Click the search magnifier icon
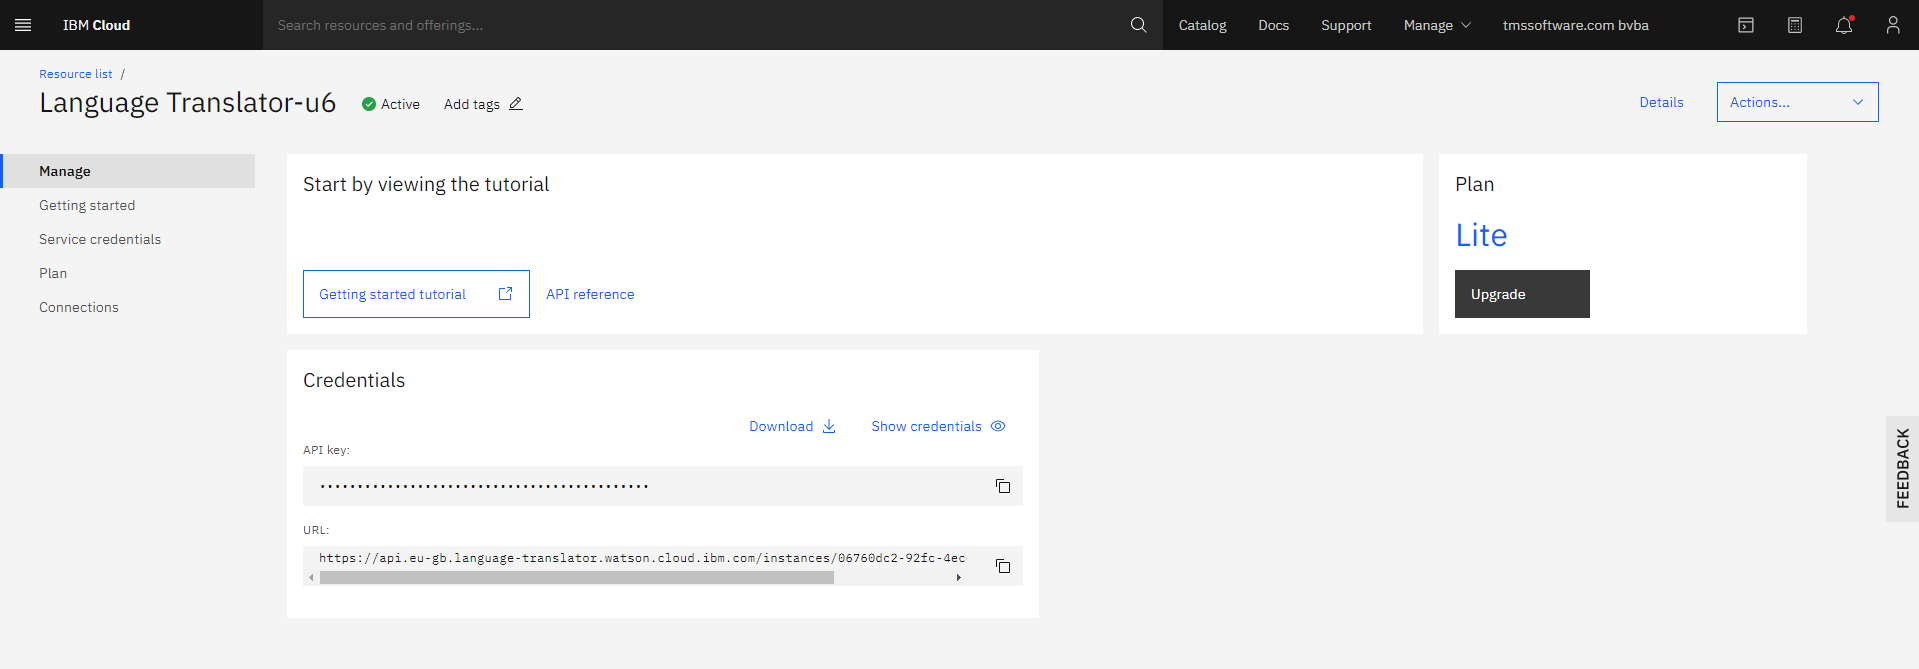 (1138, 25)
